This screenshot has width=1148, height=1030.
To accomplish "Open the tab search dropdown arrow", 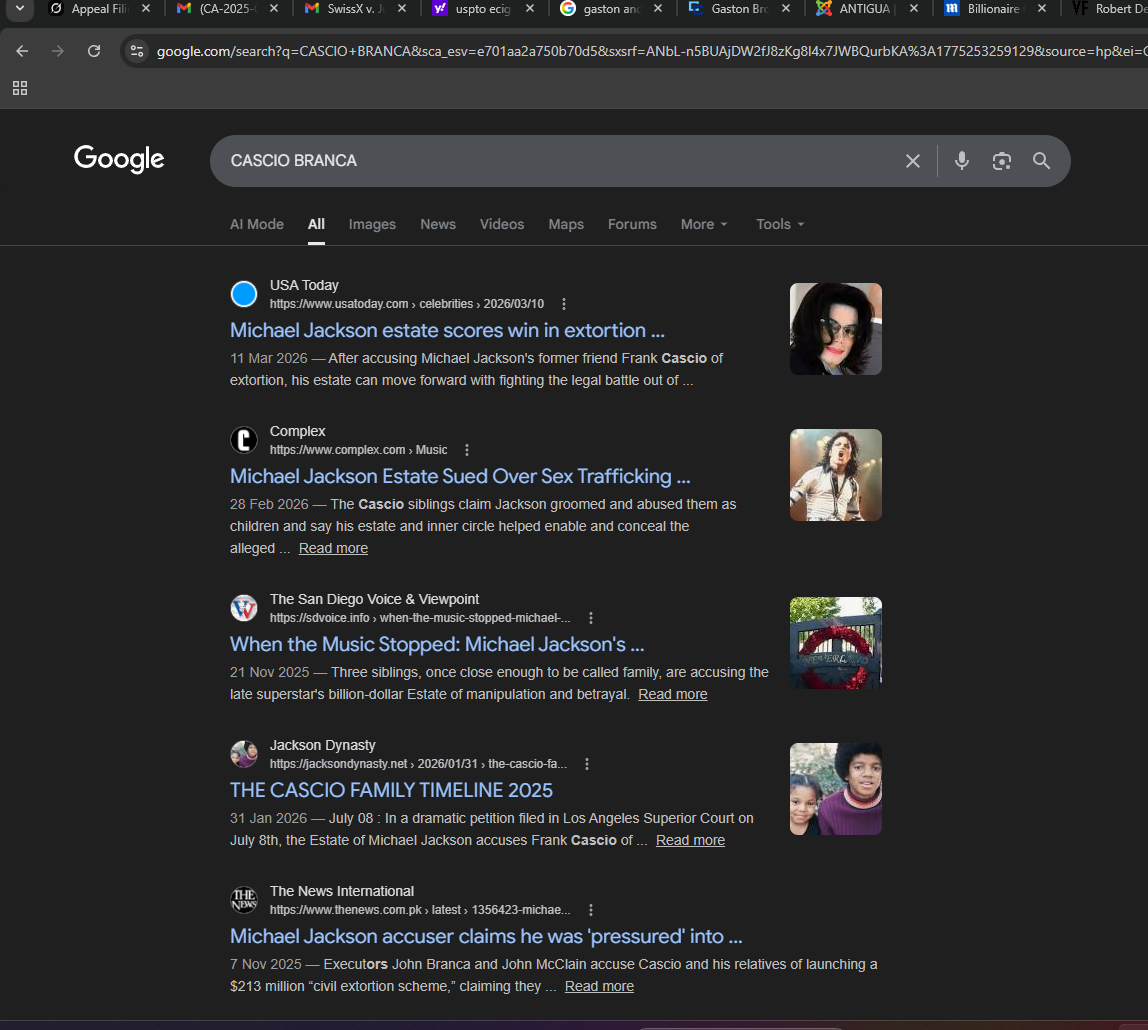I will click(19, 9).
